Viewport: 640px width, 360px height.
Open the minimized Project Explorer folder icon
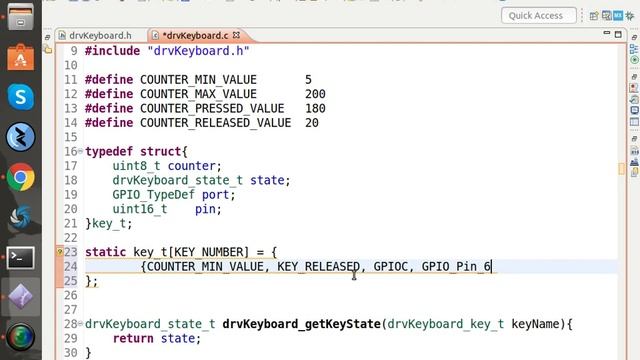point(48,50)
